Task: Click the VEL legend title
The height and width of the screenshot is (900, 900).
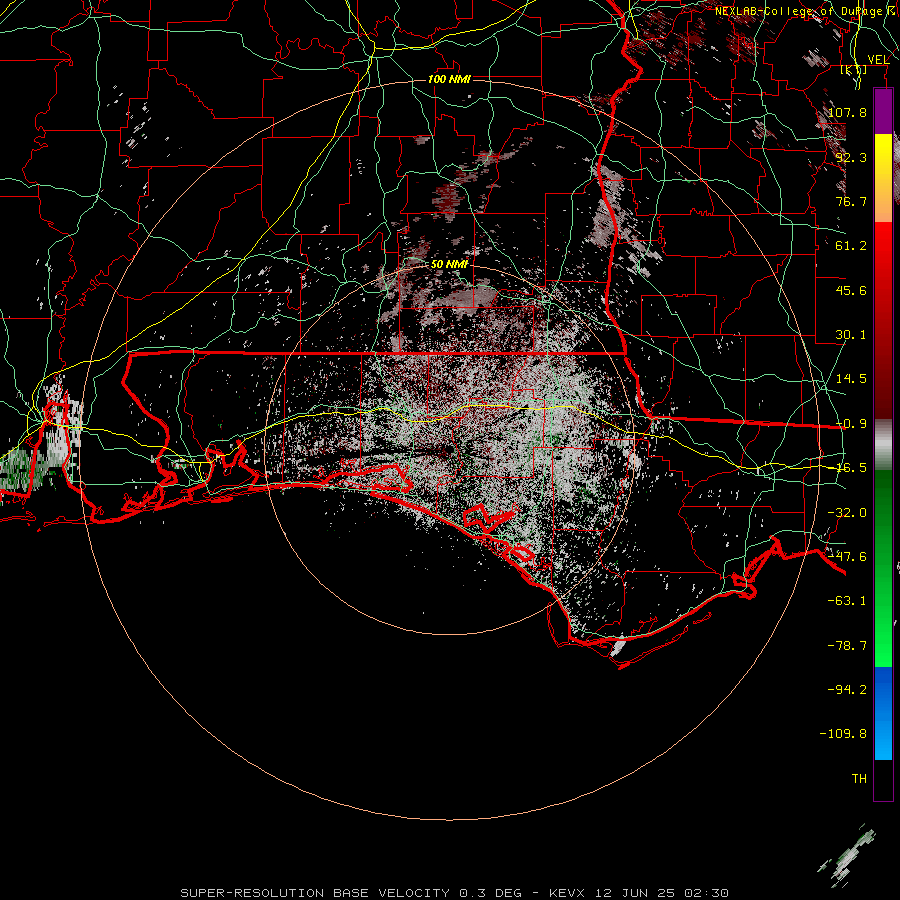Action: (878, 59)
